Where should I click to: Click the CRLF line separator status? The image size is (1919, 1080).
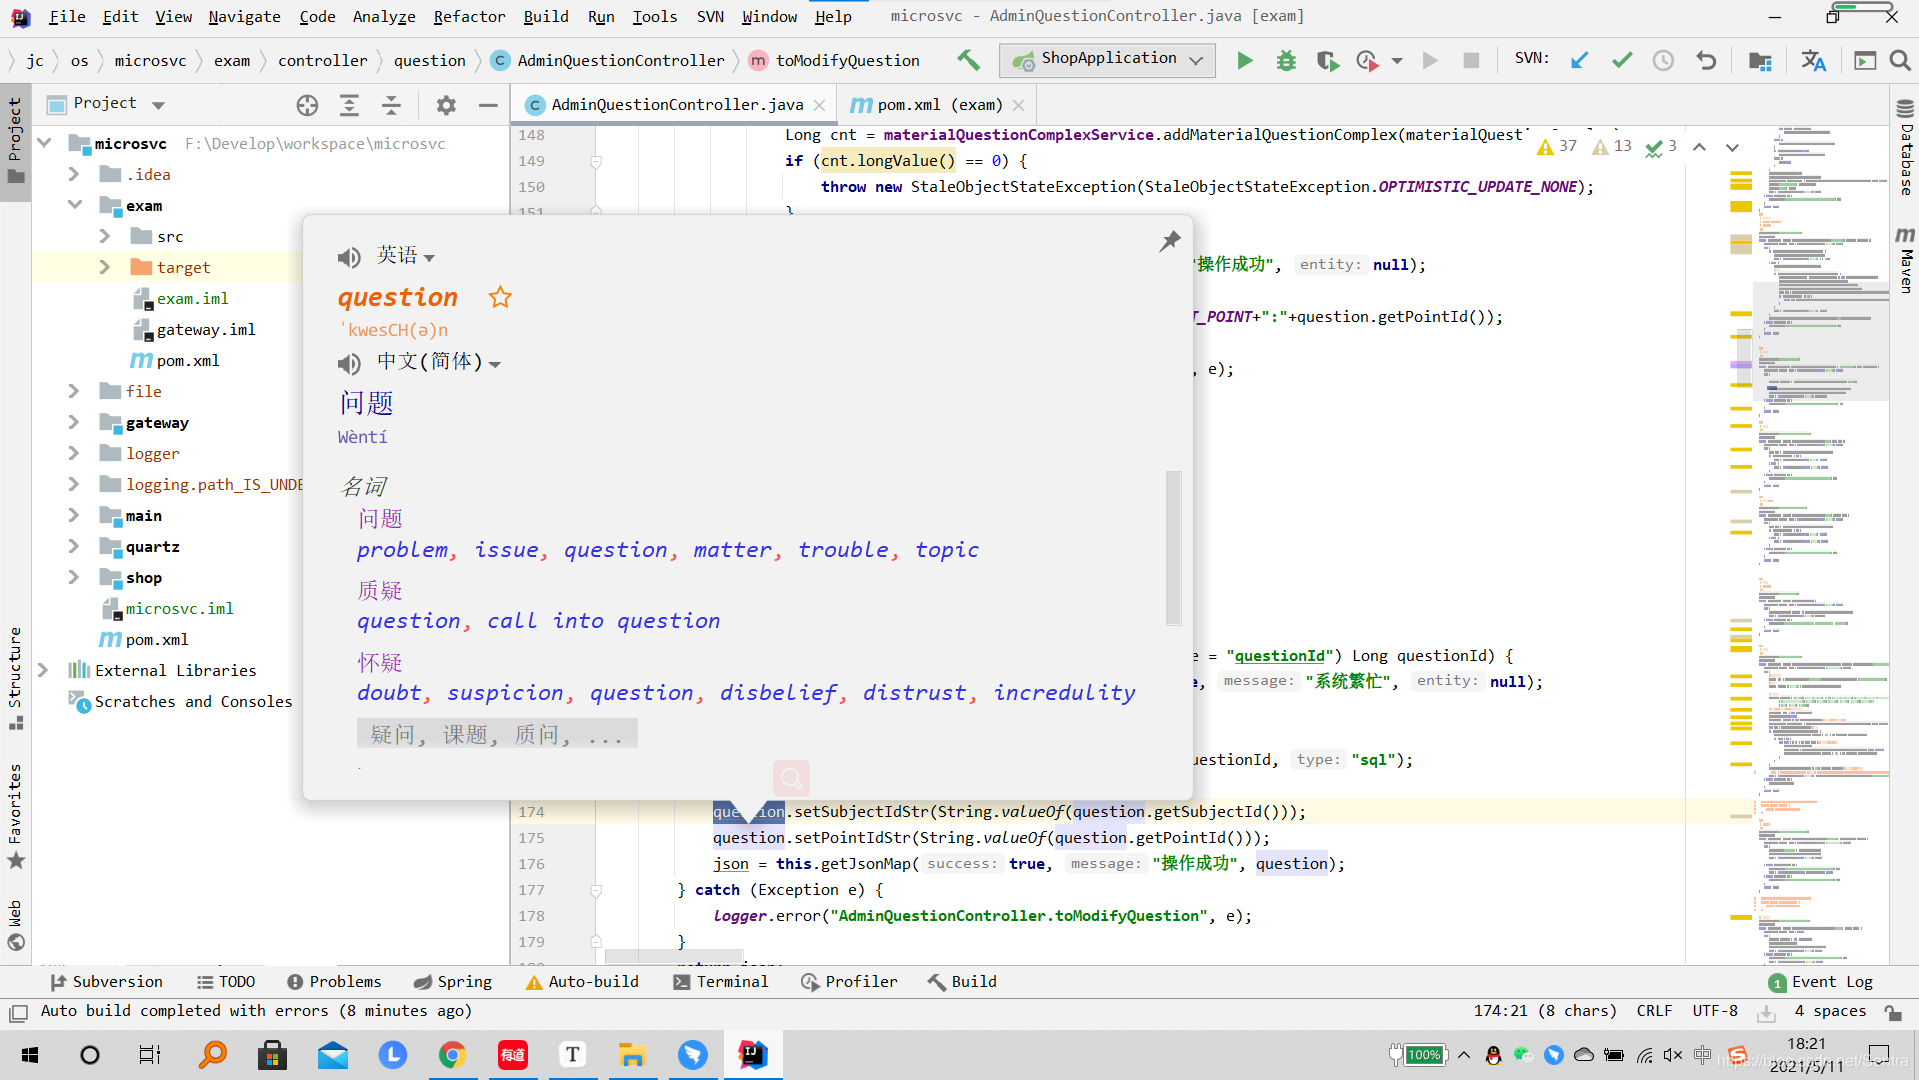(x=1654, y=1011)
